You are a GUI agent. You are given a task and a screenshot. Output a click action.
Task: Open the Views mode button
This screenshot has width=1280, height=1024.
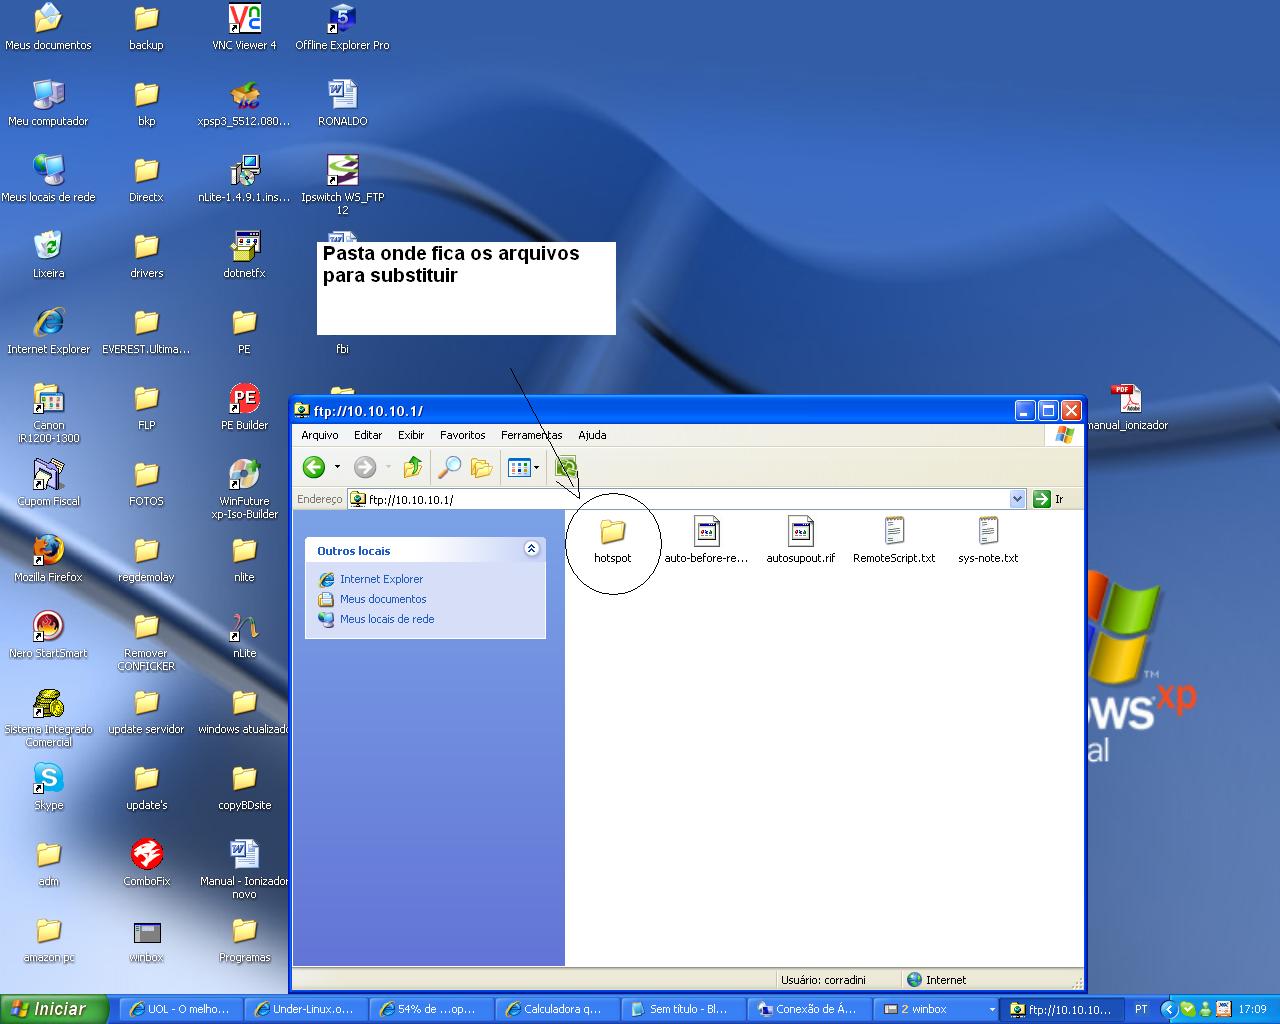coord(519,467)
